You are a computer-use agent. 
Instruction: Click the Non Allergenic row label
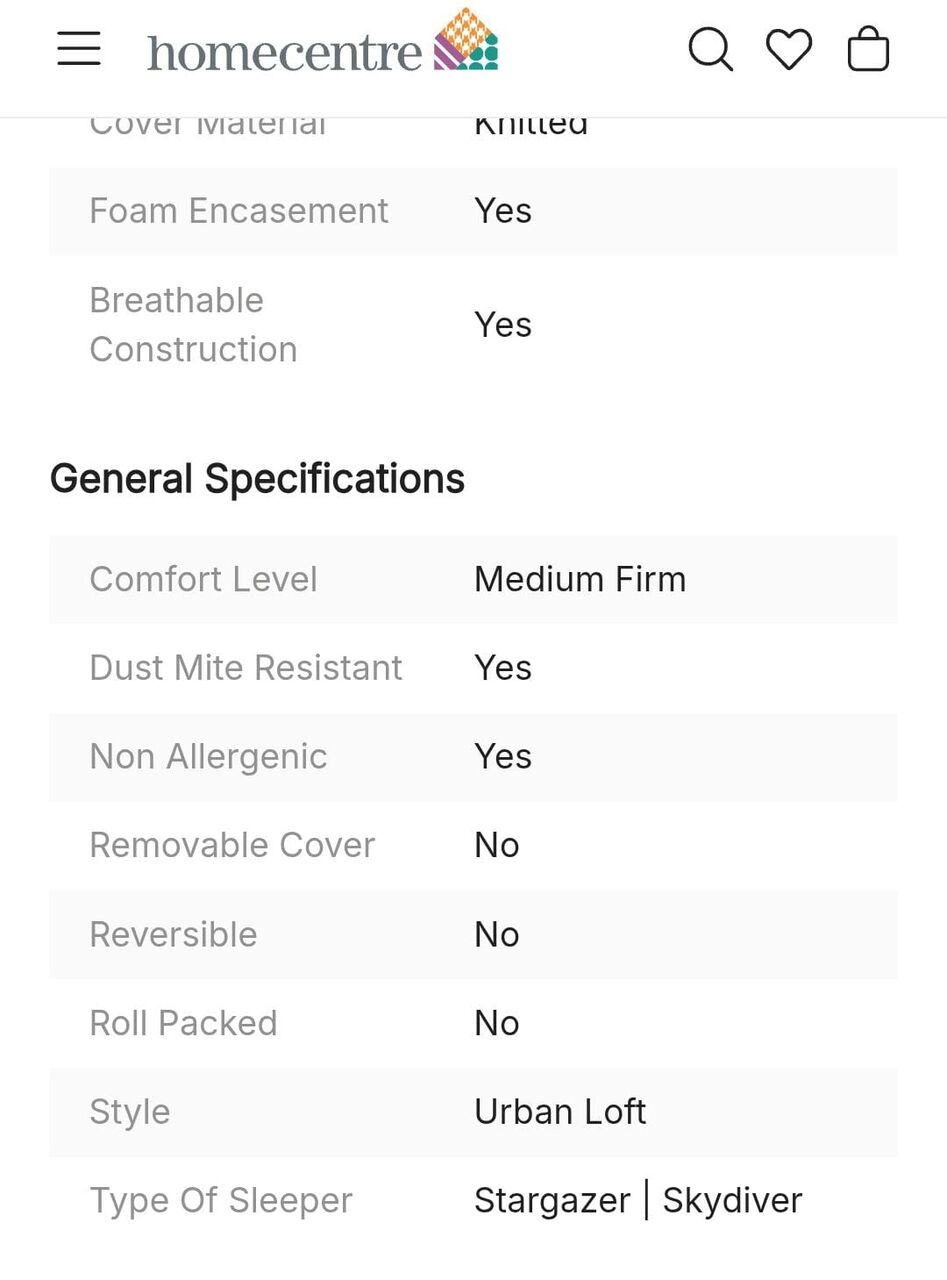click(208, 757)
